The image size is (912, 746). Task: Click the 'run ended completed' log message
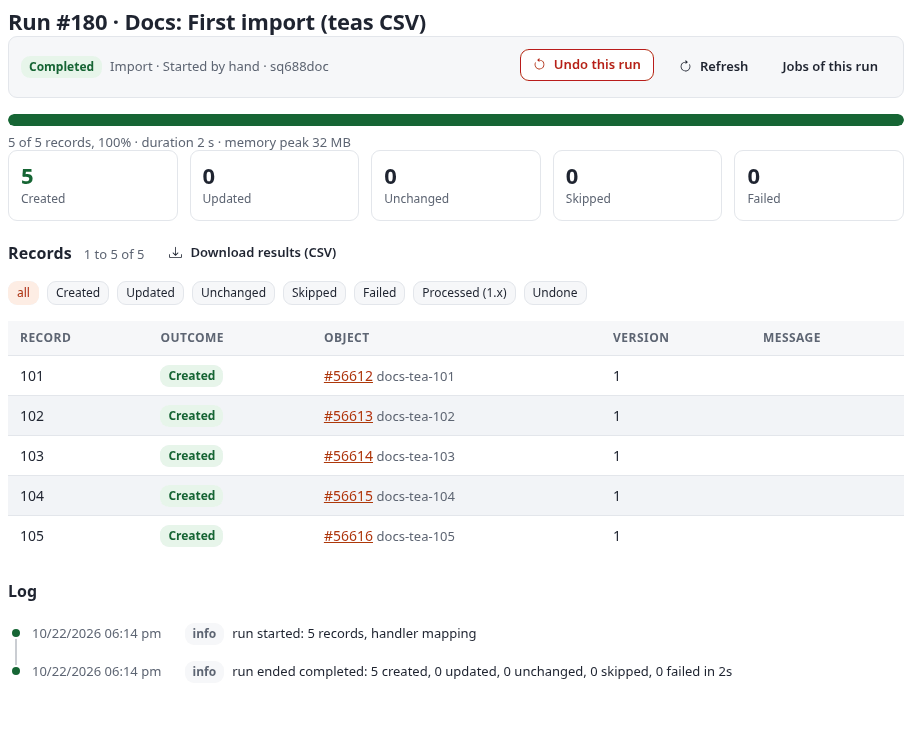pyautogui.click(x=482, y=672)
